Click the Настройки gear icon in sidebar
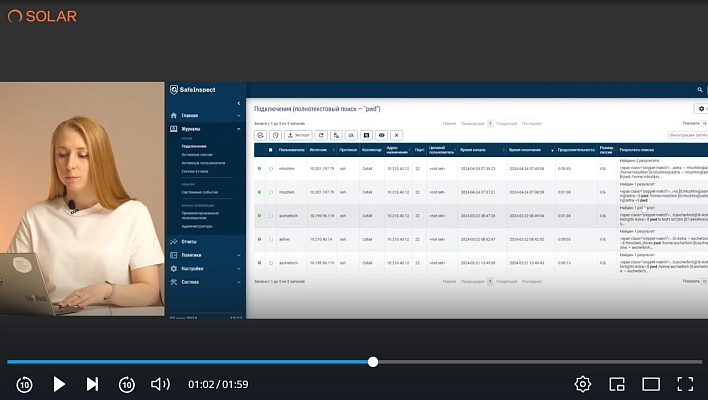Image resolution: width=708 pixels, height=400 pixels. tap(174, 269)
